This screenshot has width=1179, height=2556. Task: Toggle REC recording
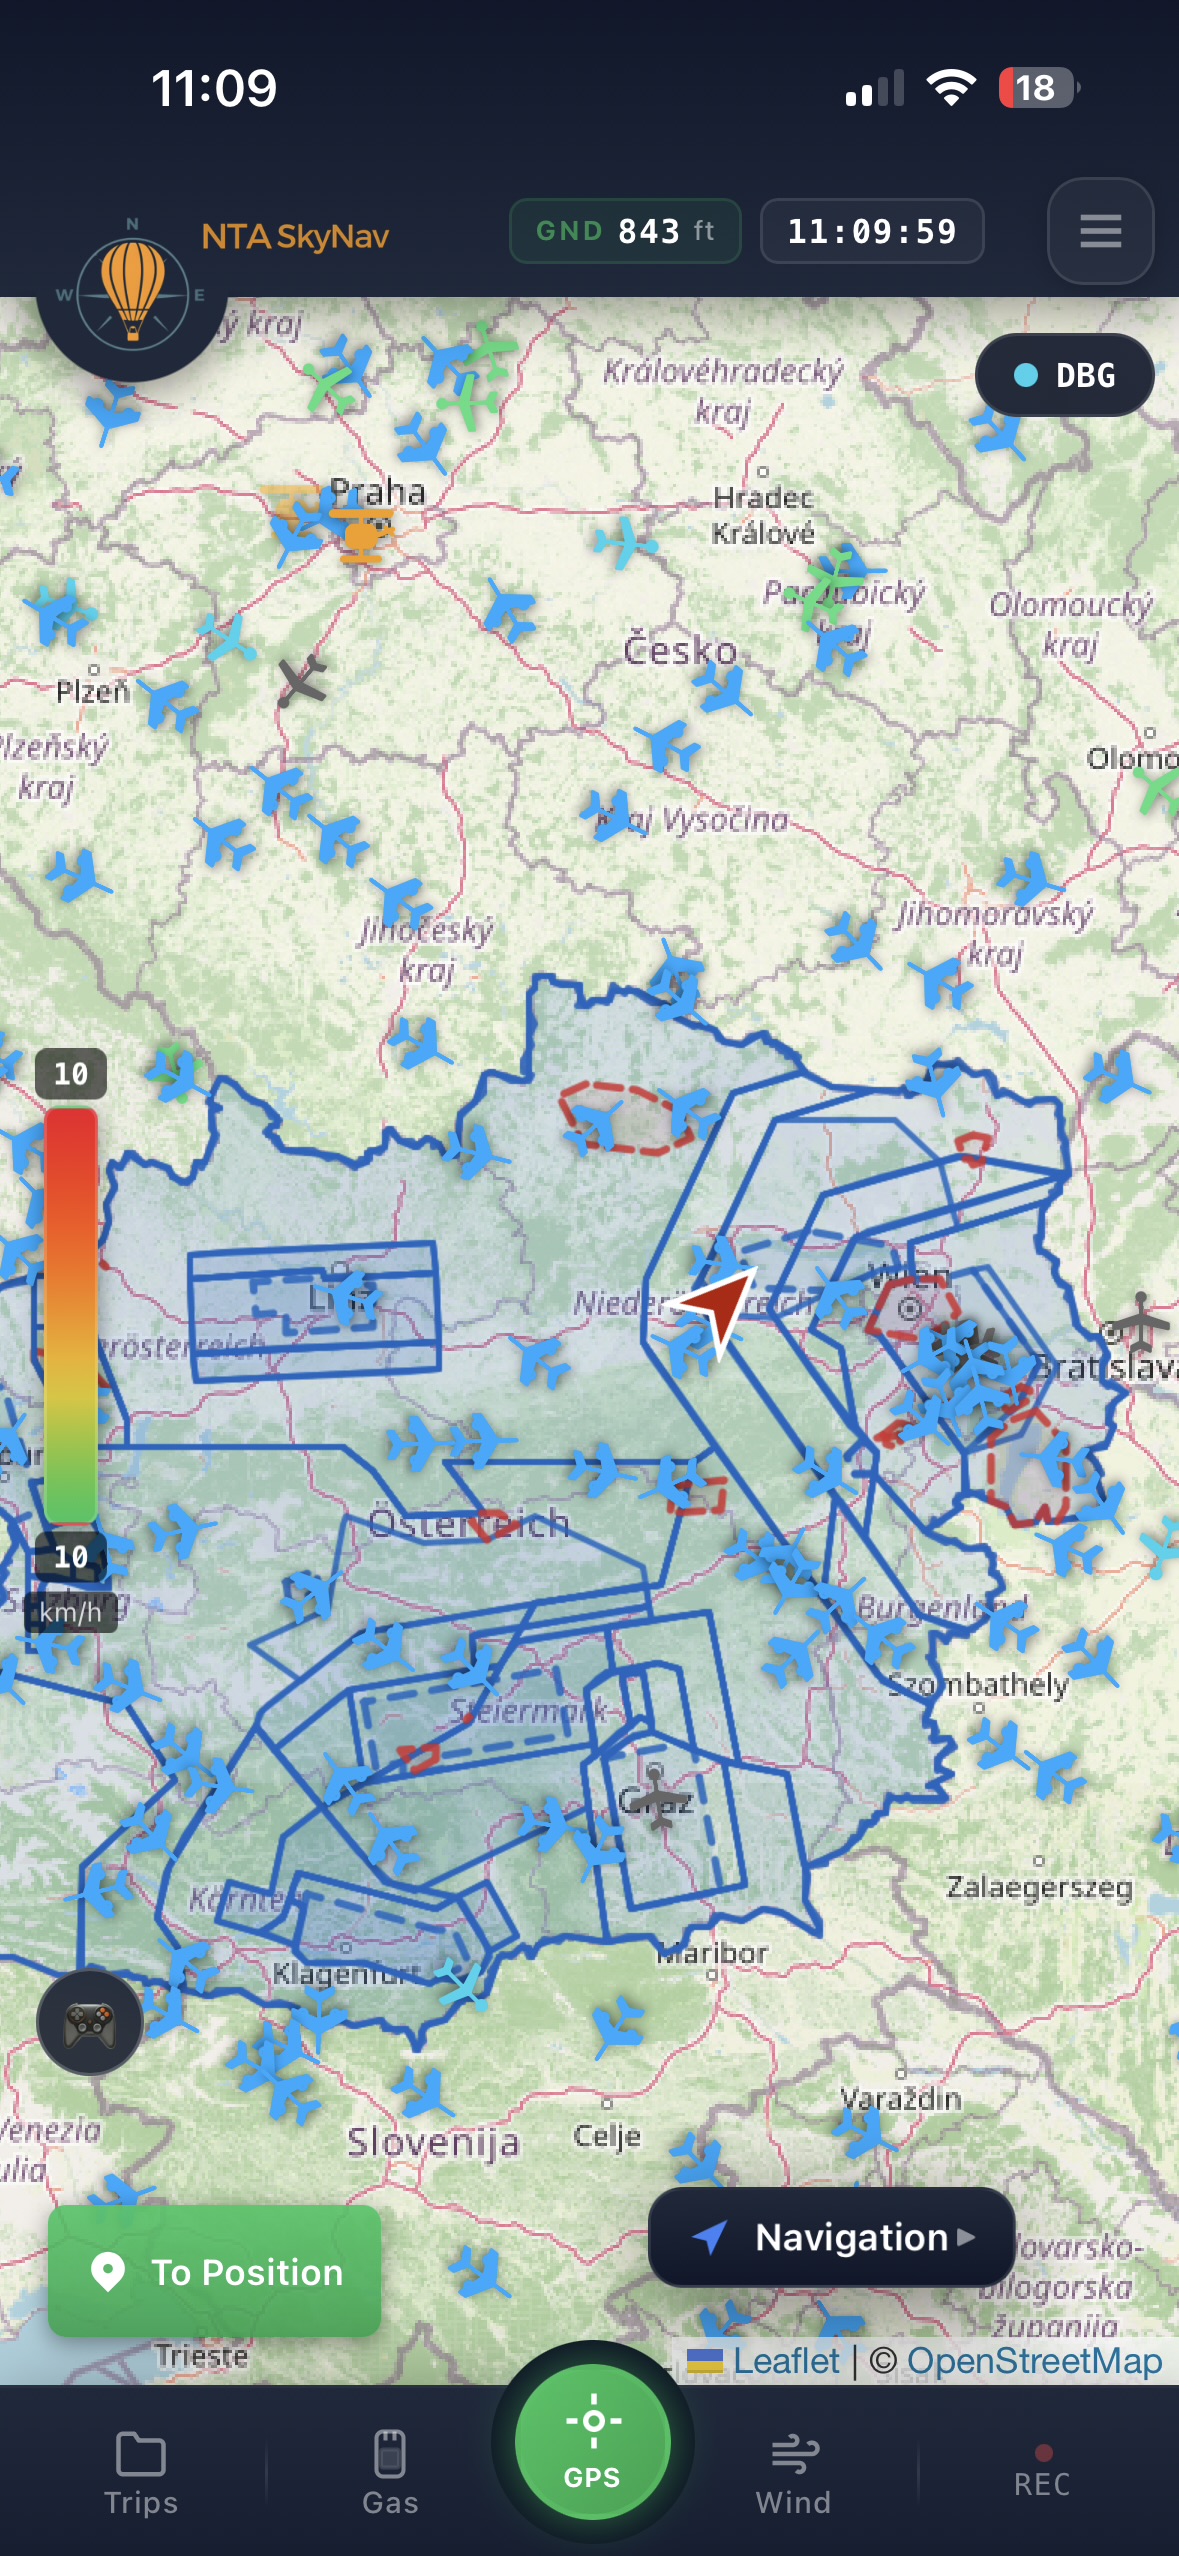click(x=1042, y=2472)
